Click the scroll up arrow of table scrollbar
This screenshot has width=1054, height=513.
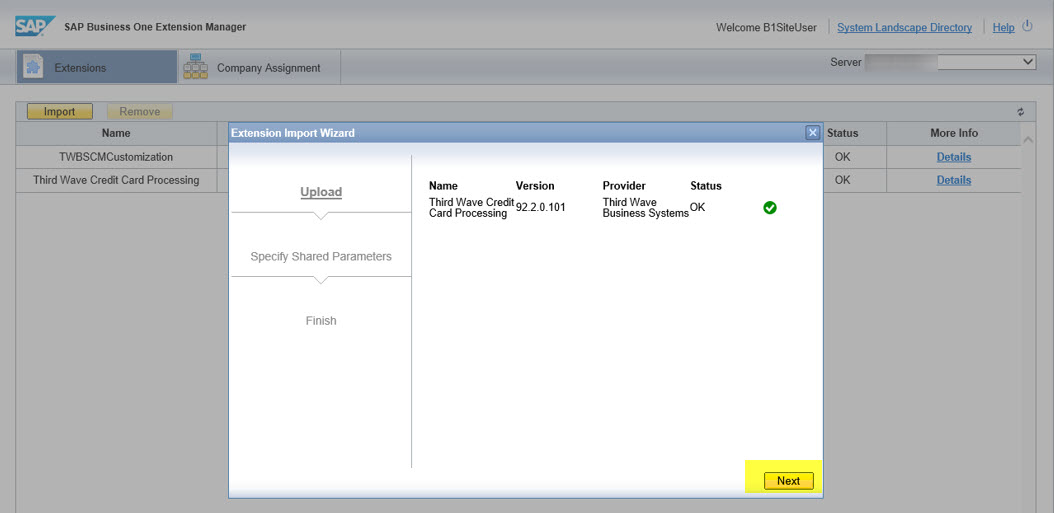(x=1028, y=139)
